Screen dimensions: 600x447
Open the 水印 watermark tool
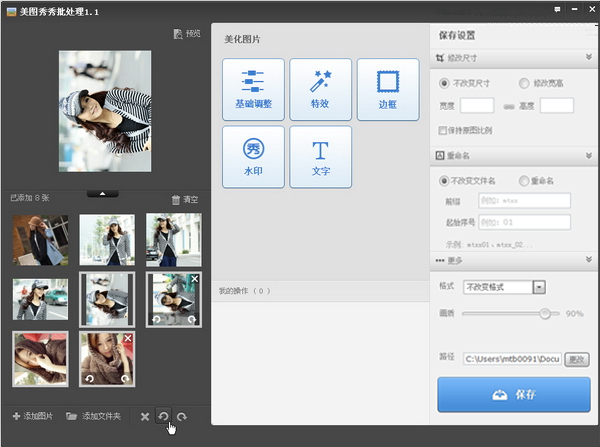253,157
